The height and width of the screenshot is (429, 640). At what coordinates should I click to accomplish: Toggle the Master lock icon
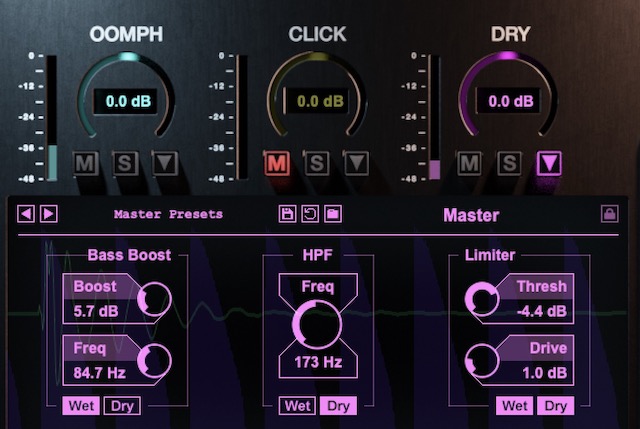click(610, 214)
